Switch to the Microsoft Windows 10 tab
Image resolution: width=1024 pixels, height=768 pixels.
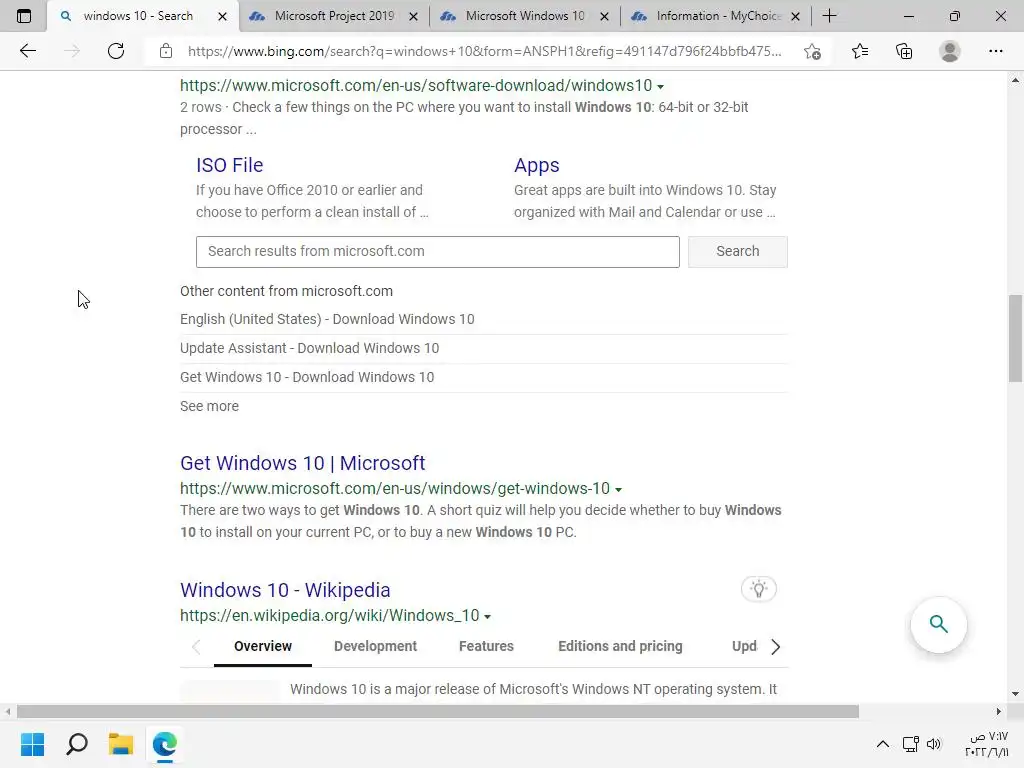coord(524,16)
